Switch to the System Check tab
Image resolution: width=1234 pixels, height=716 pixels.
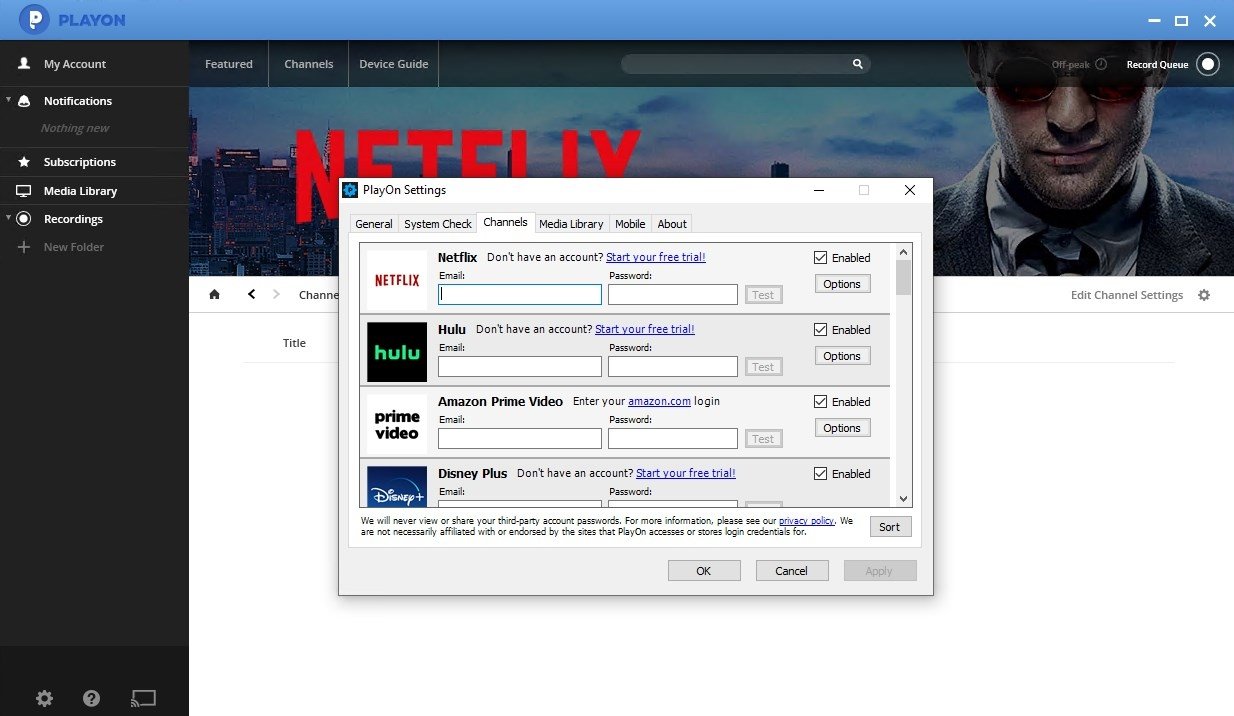438,224
